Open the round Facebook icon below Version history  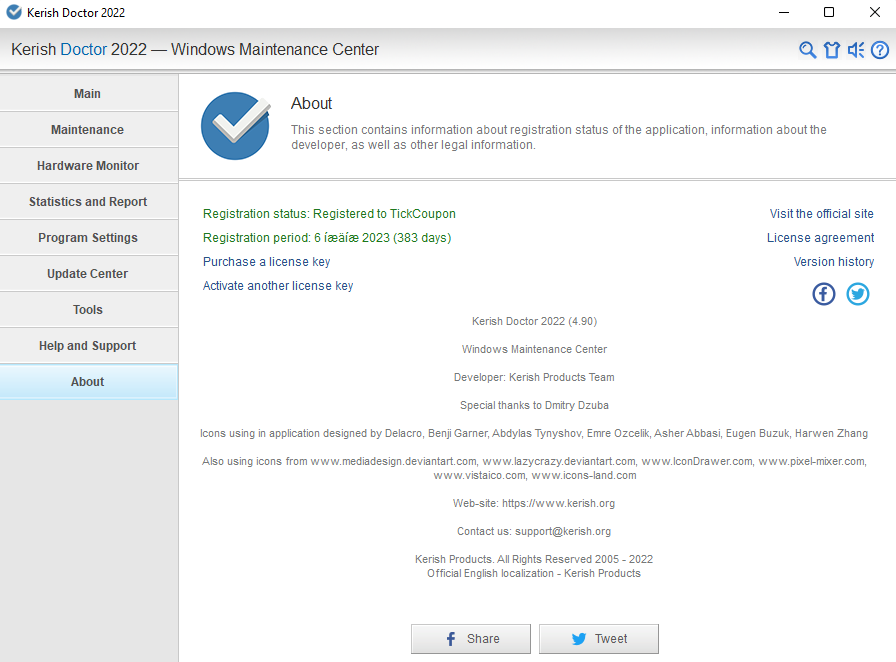click(x=823, y=294)
